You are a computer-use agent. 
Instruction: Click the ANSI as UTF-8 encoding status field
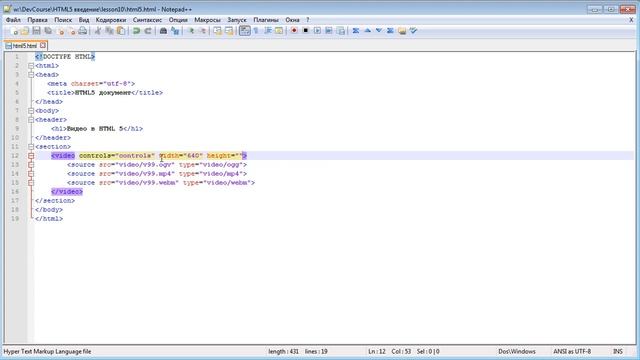pos(572,351)
